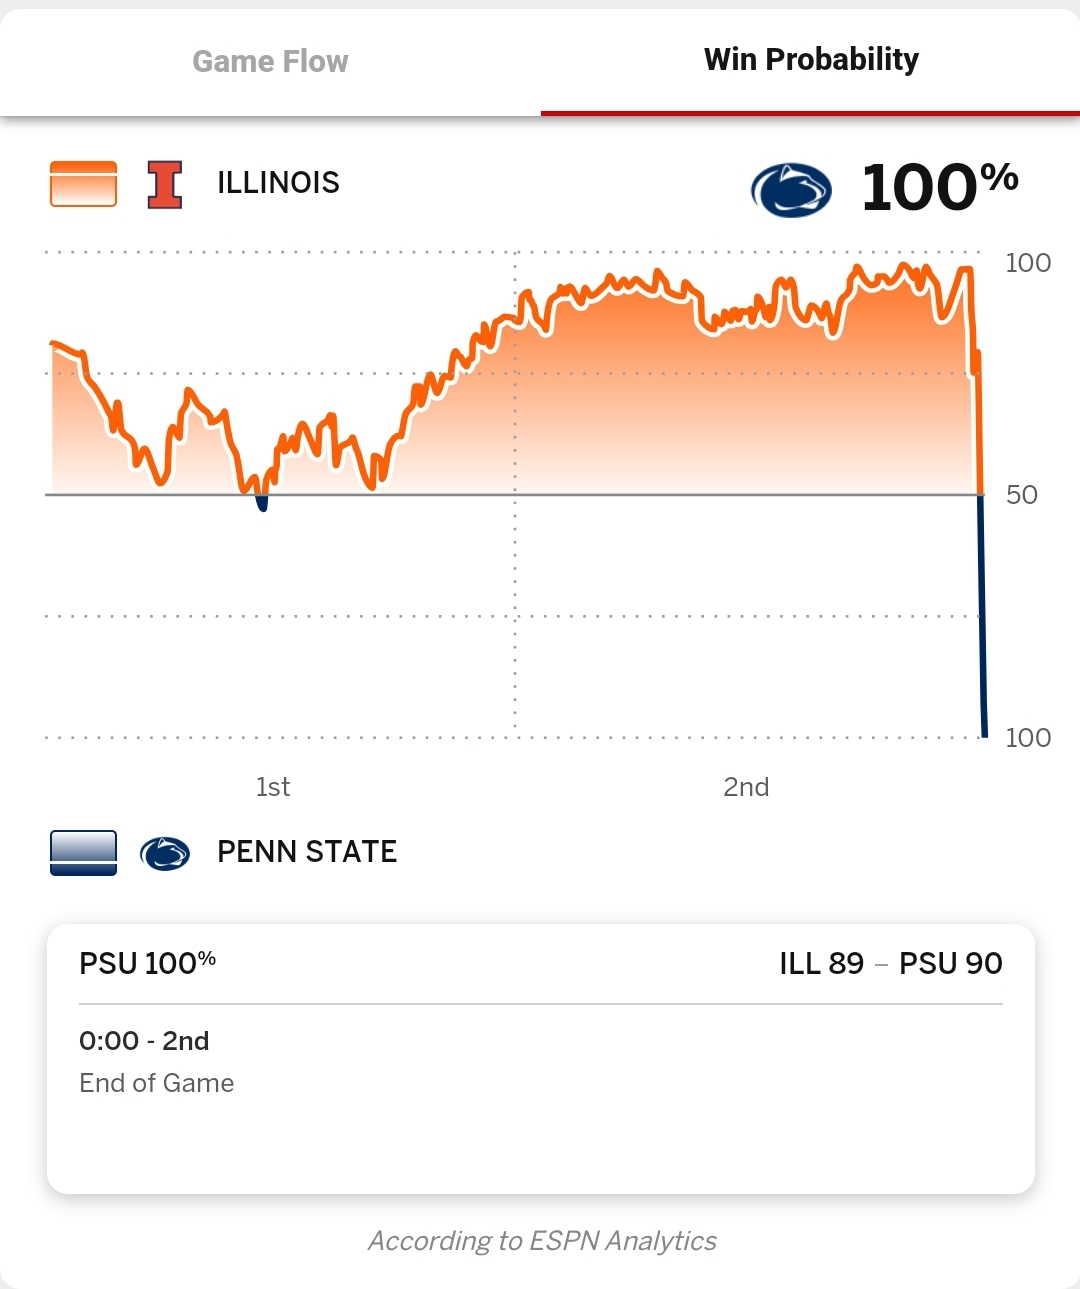Click the Penn State navy color swatch

[83, 853]
